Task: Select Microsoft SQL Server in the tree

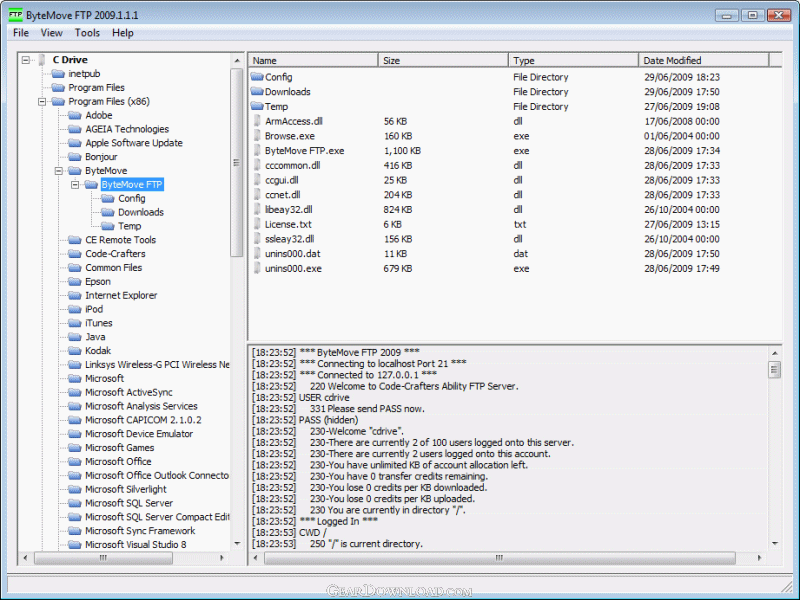Action: coord(129,503)
